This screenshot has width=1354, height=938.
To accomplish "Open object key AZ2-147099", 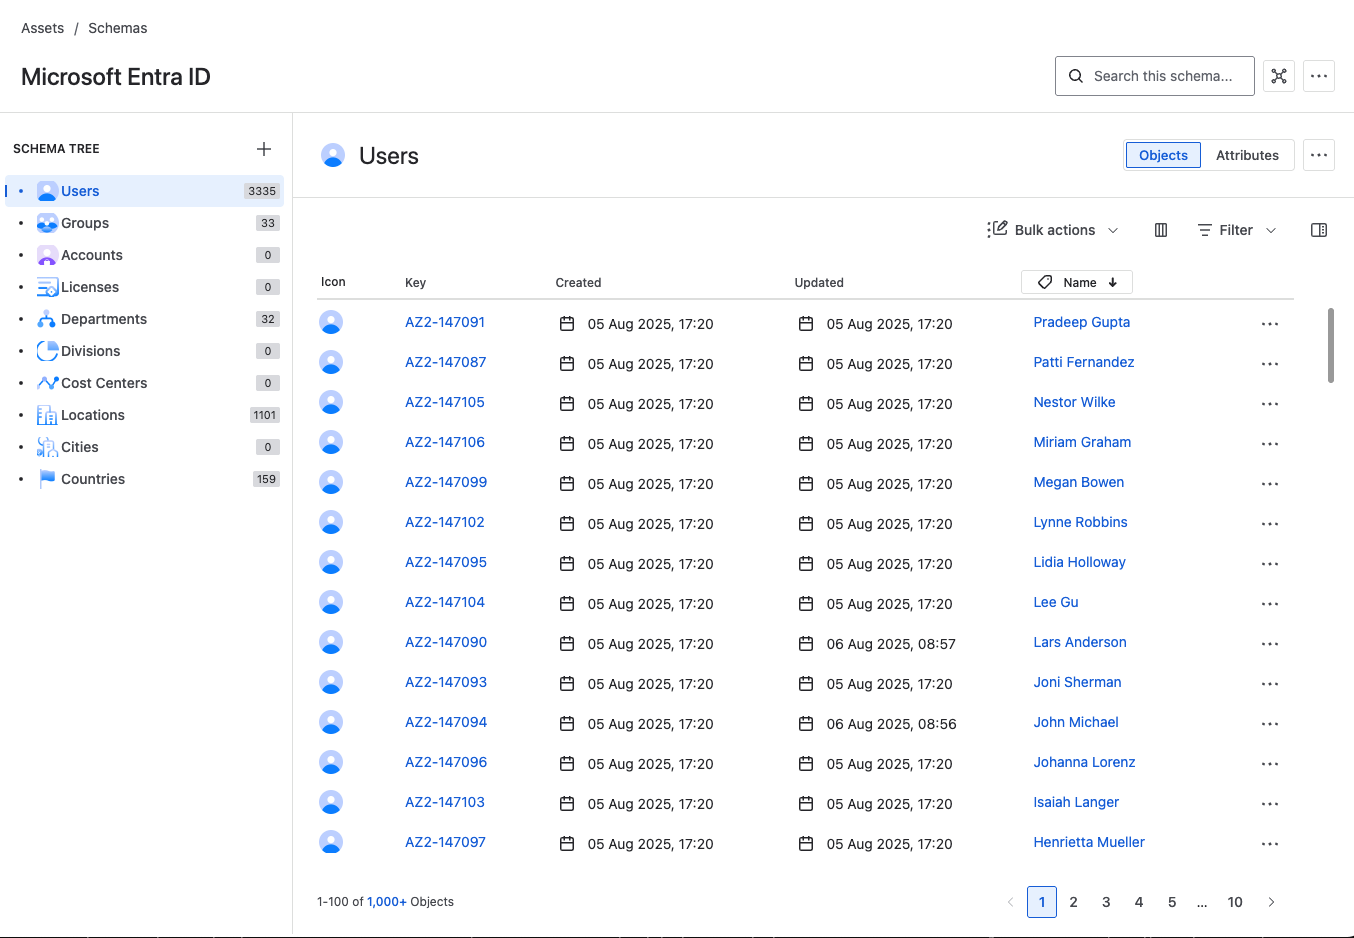I will pyautogui.click(x=446, y=482).
